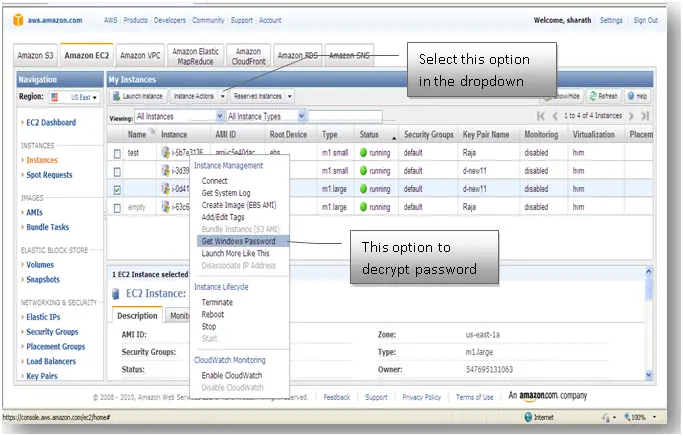
Task: Choose Connect from context menu
Action: tap(214, 180)
